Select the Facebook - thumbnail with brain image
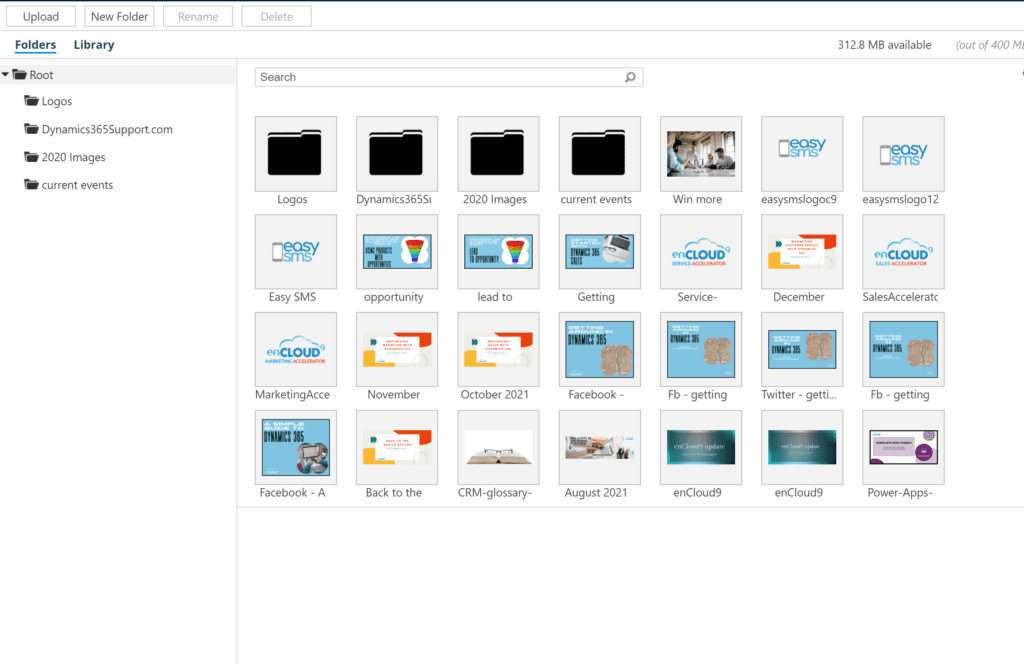 click(600, 349)
